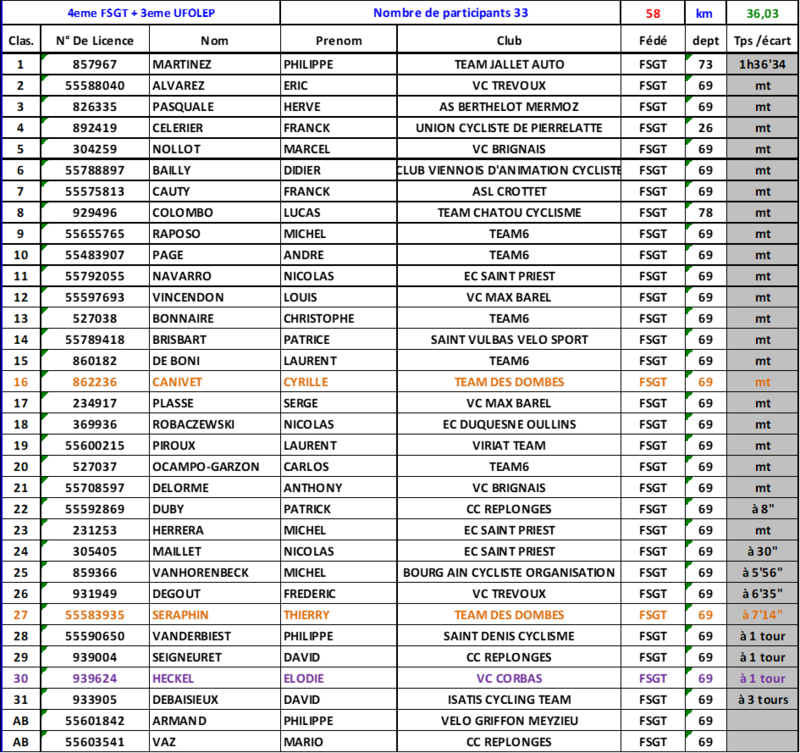Select the red '58' distance cell
This screenshot has height=753, width=800.
pos(653,13)
